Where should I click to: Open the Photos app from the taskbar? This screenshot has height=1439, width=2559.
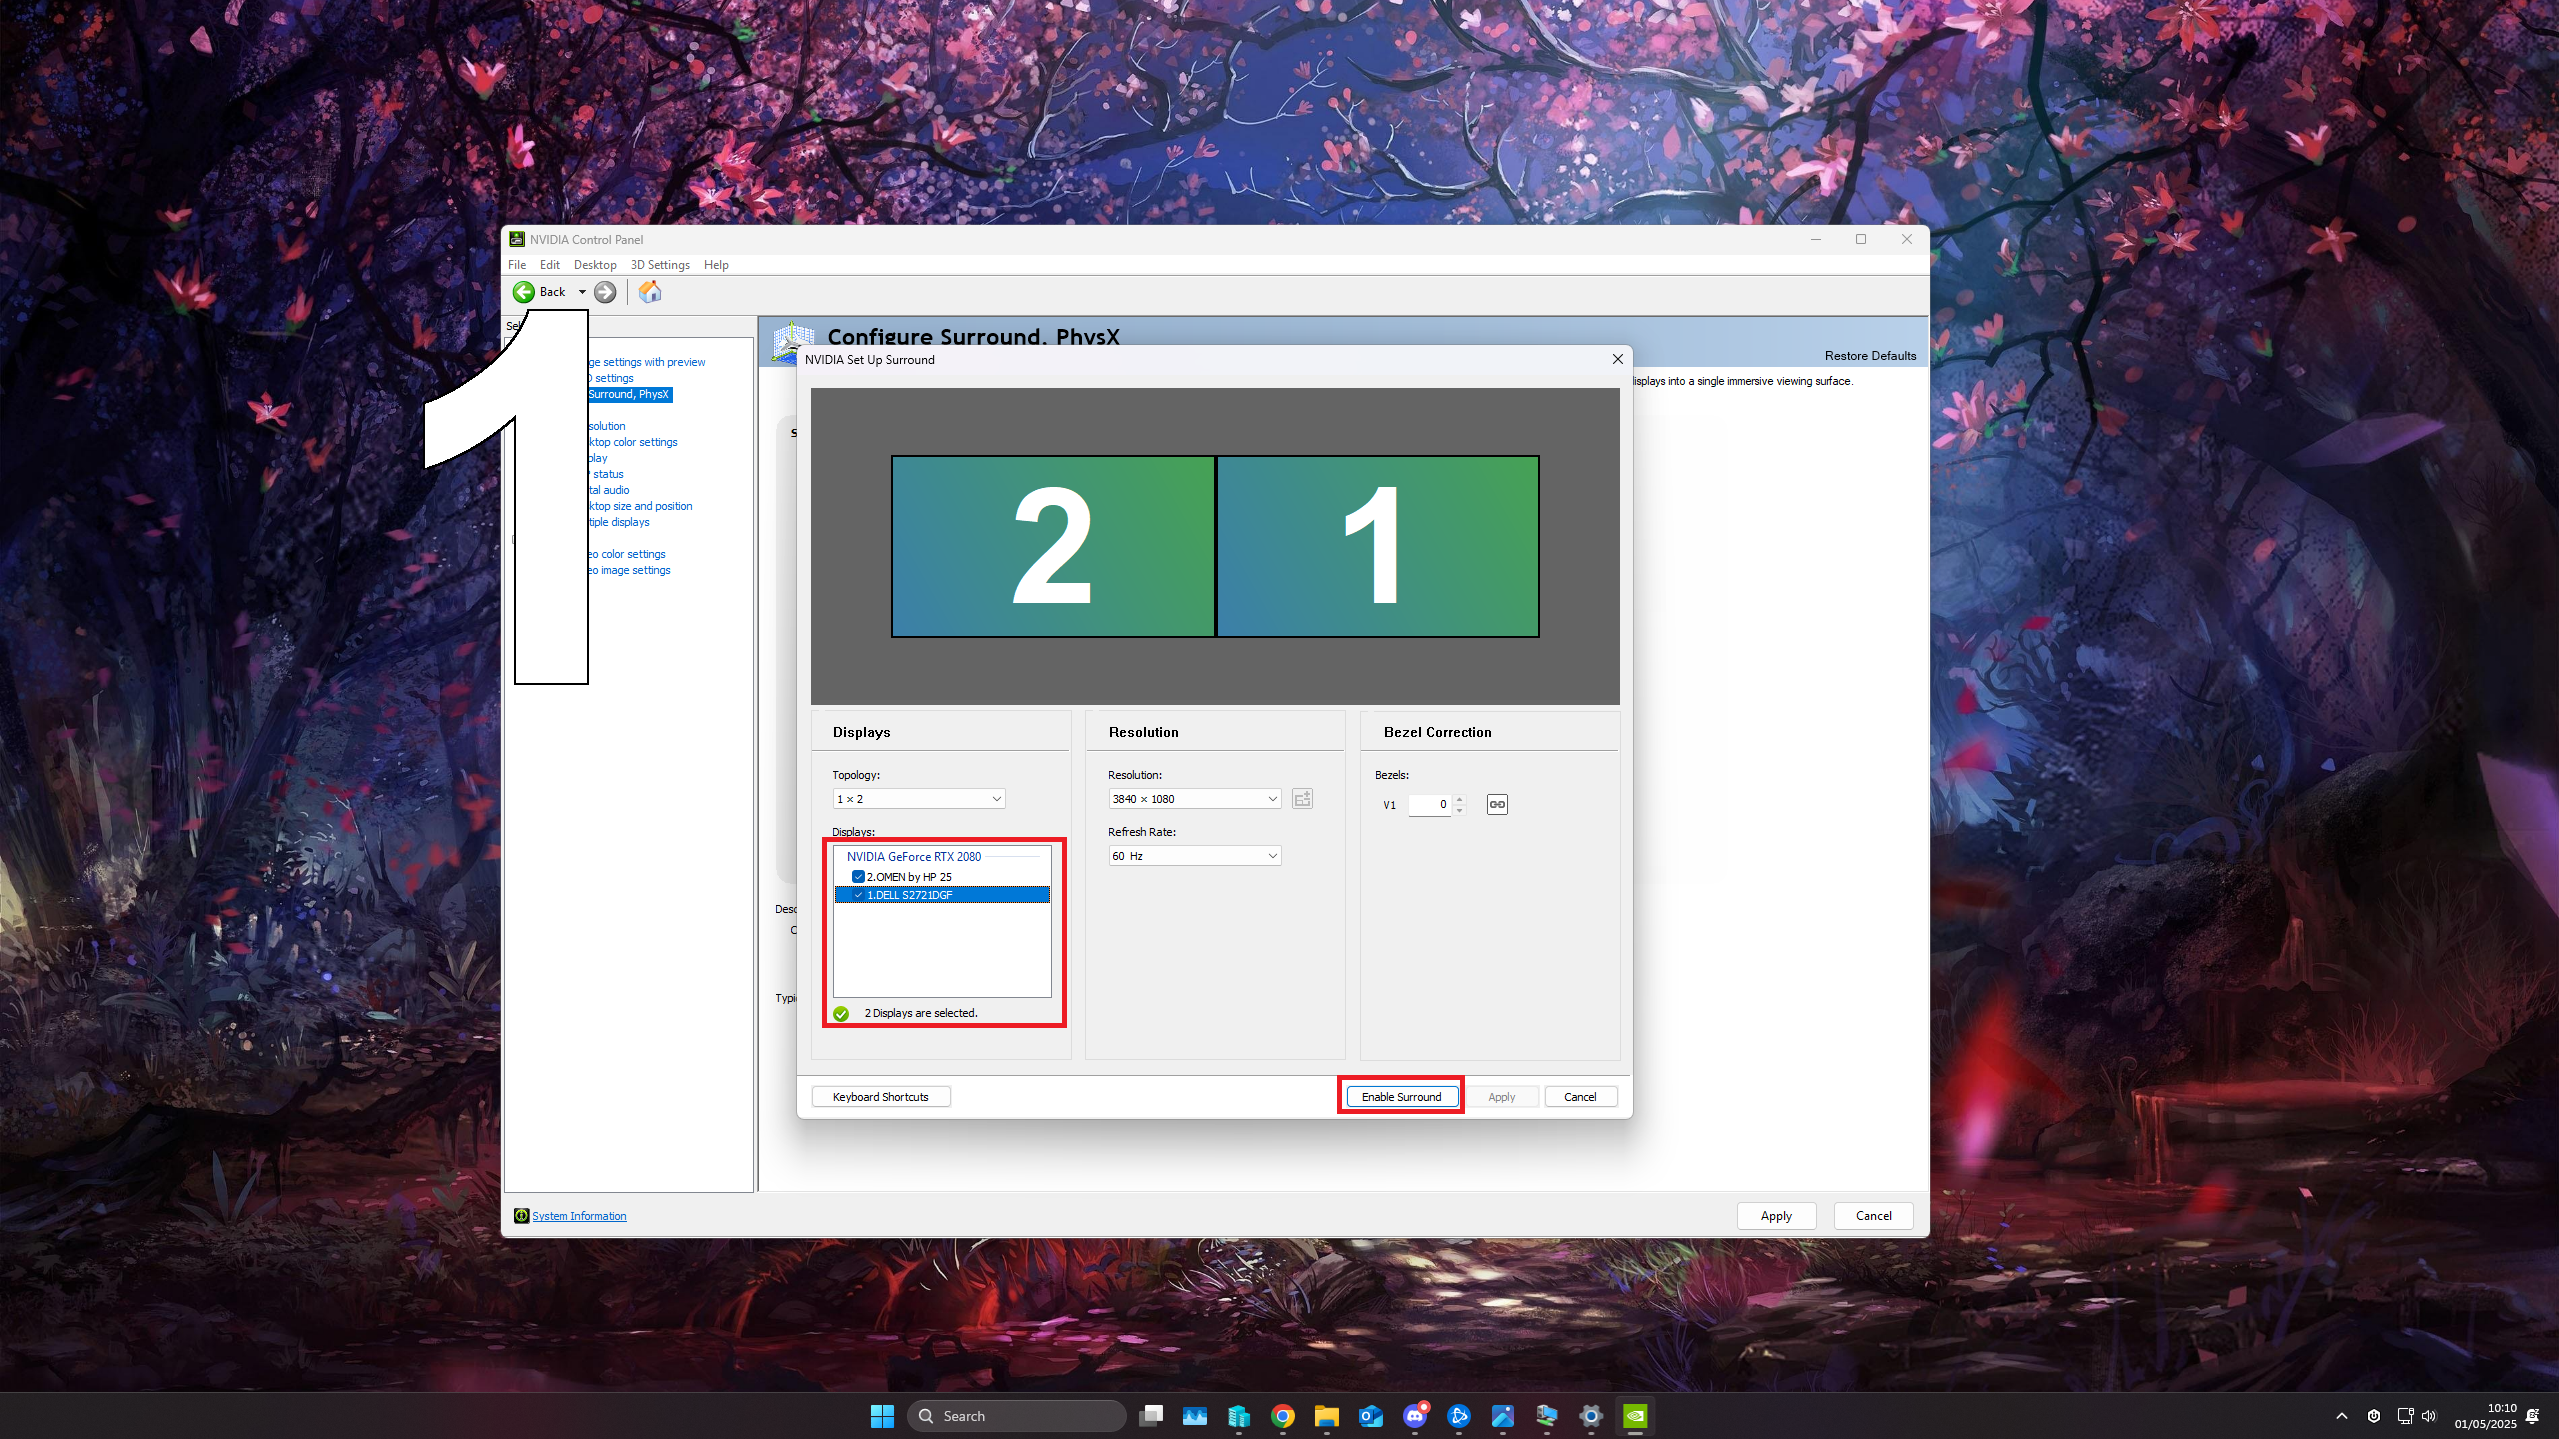click(1503, 1416)
